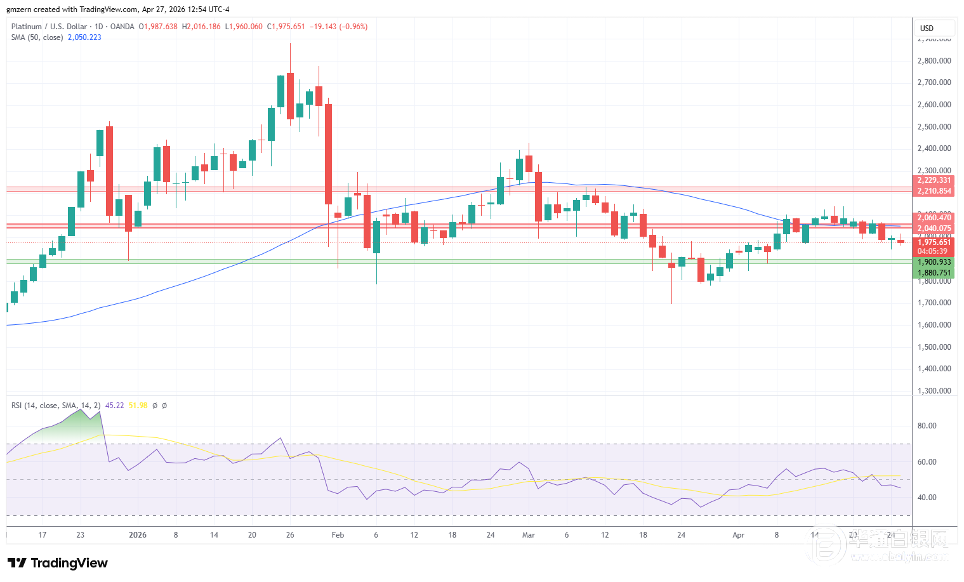This screenshot has width=964, height=582.
Task: Click the countdown timer 04:05:39 label
Action: [x=933, y=251]
